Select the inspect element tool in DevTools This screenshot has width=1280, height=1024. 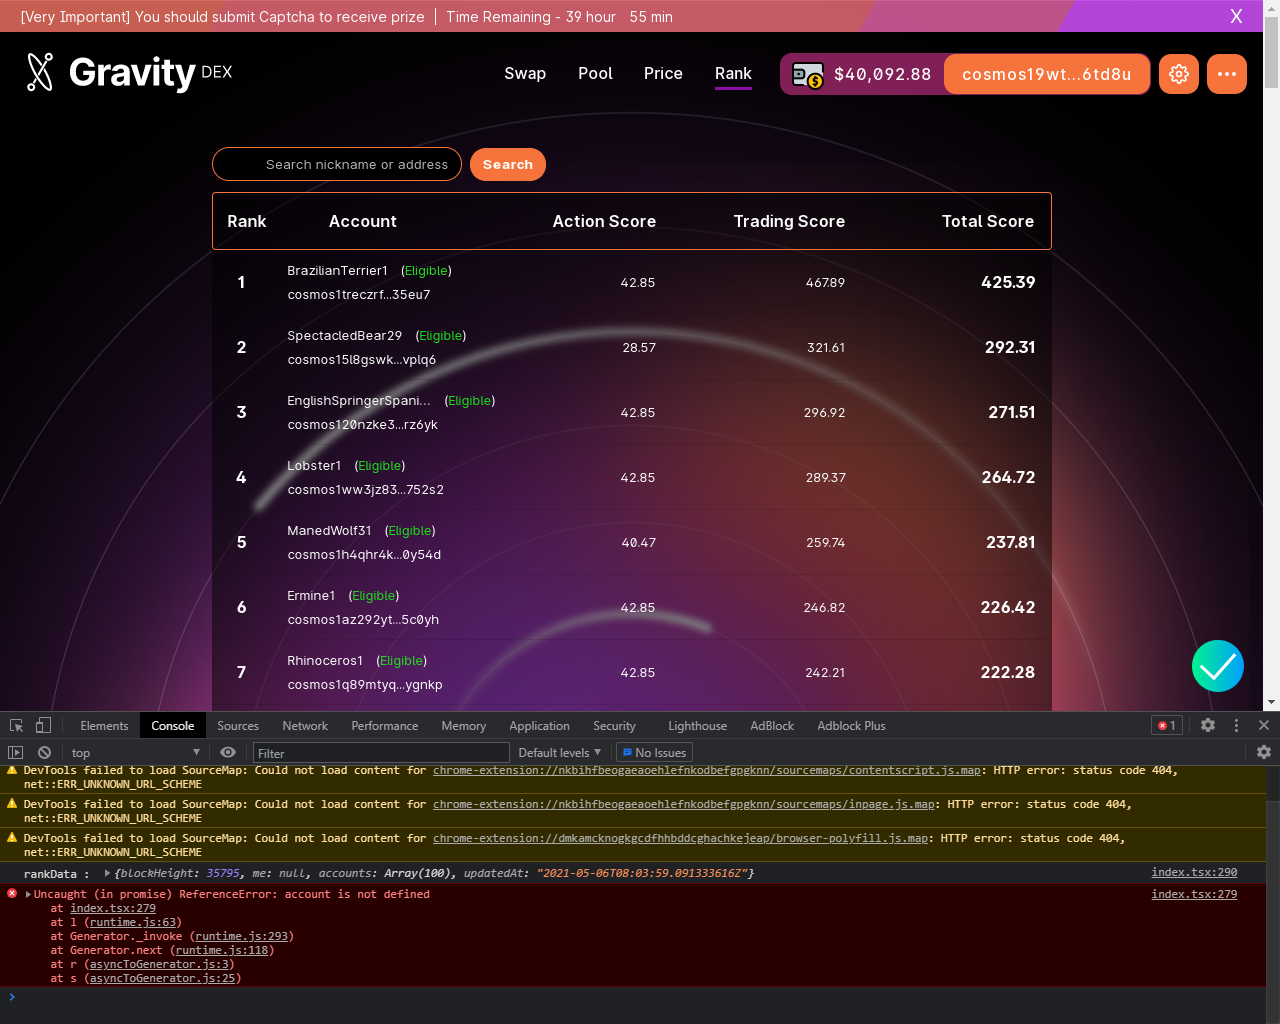pyautogui.click(x=15, y=725)
